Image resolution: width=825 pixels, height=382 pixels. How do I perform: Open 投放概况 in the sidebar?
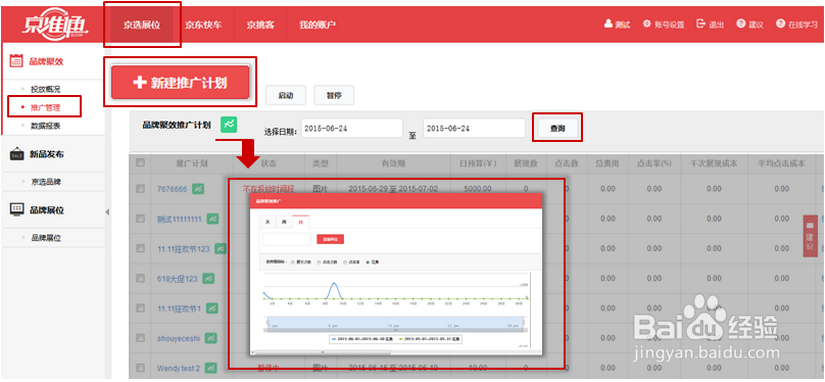[x=45, y=89]
